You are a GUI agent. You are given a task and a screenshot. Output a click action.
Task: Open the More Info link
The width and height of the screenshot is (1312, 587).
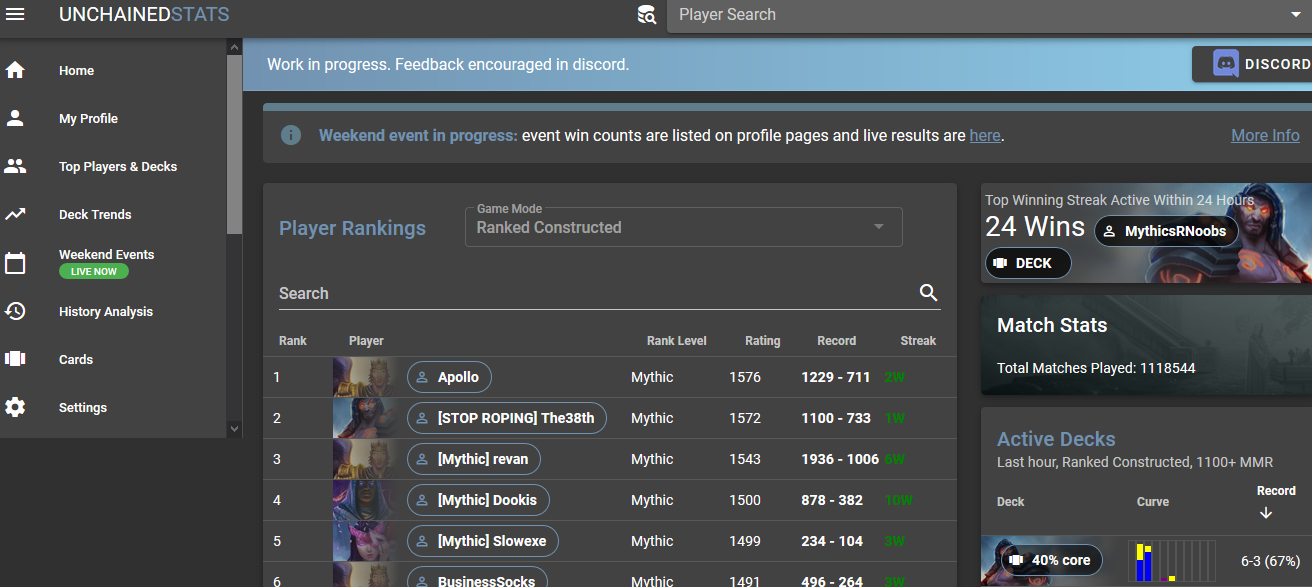coord(1265,135)
